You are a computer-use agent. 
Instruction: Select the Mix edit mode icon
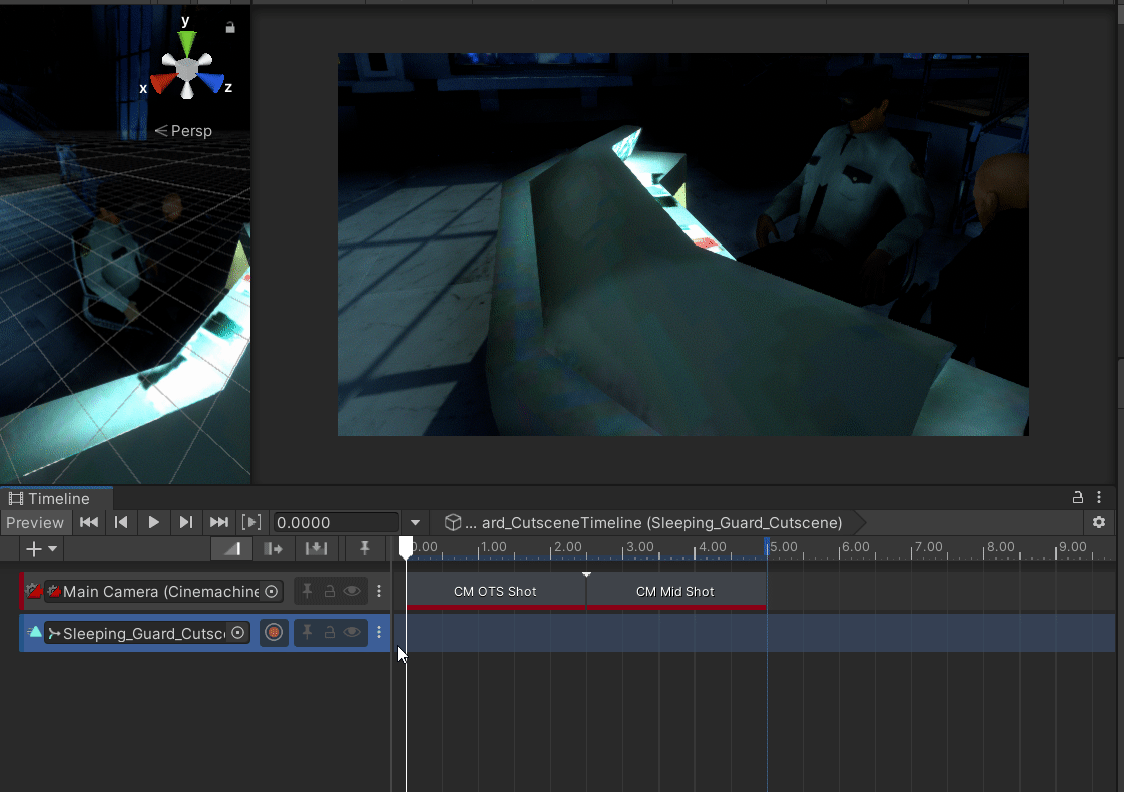click(232, 549)
